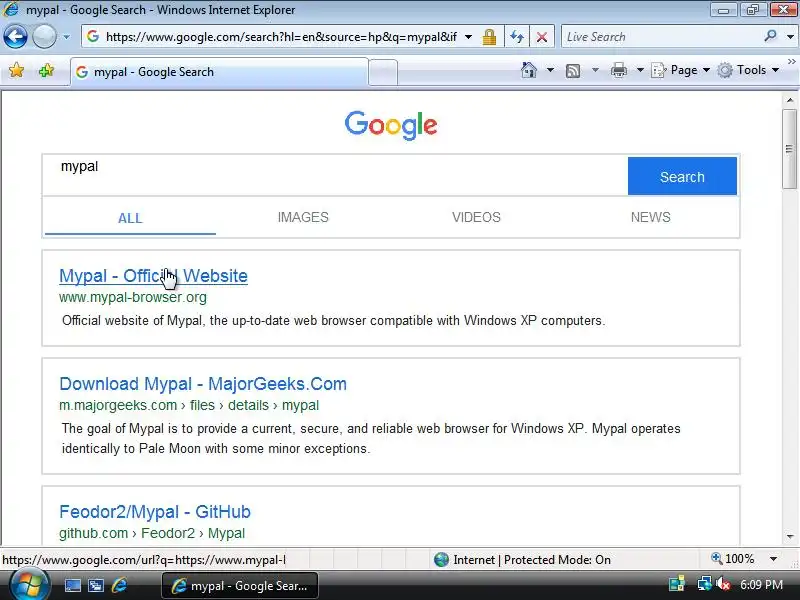800x600 pixels.
Task: Show more toolbar commands chevron
Action: 791,61
